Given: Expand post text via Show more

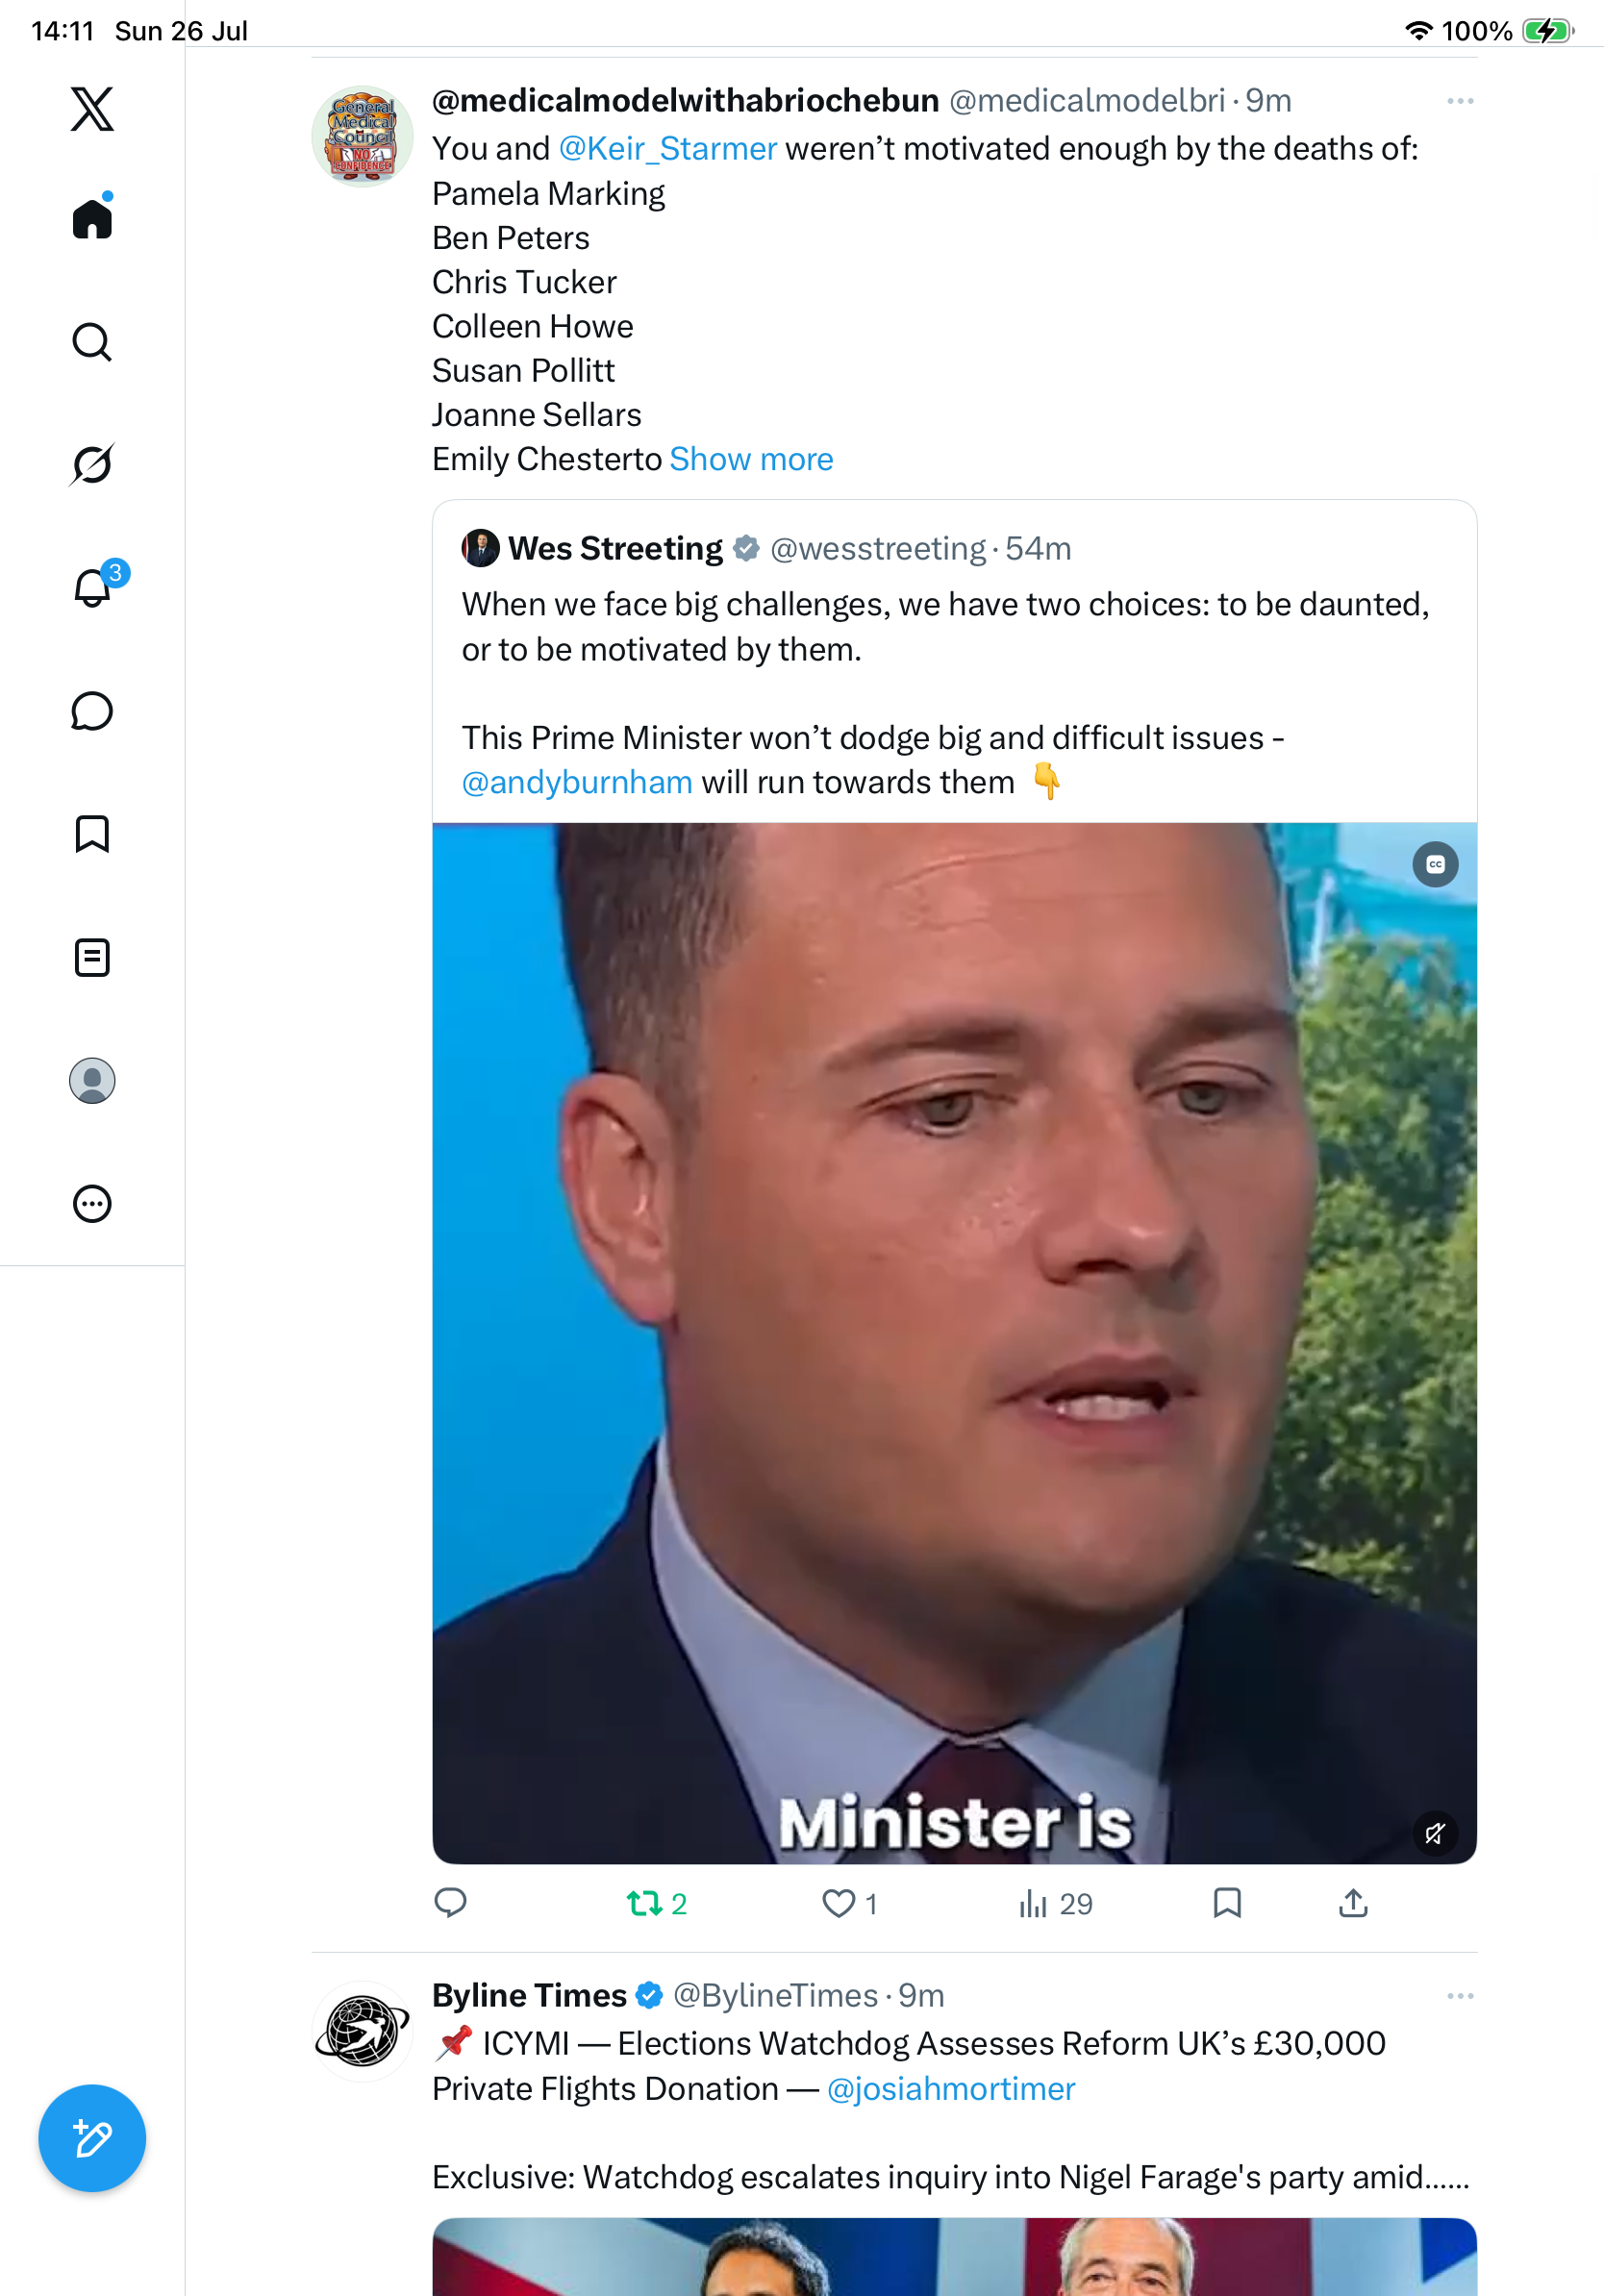Looking at the screenshot, I should click(x=751, y=459).
